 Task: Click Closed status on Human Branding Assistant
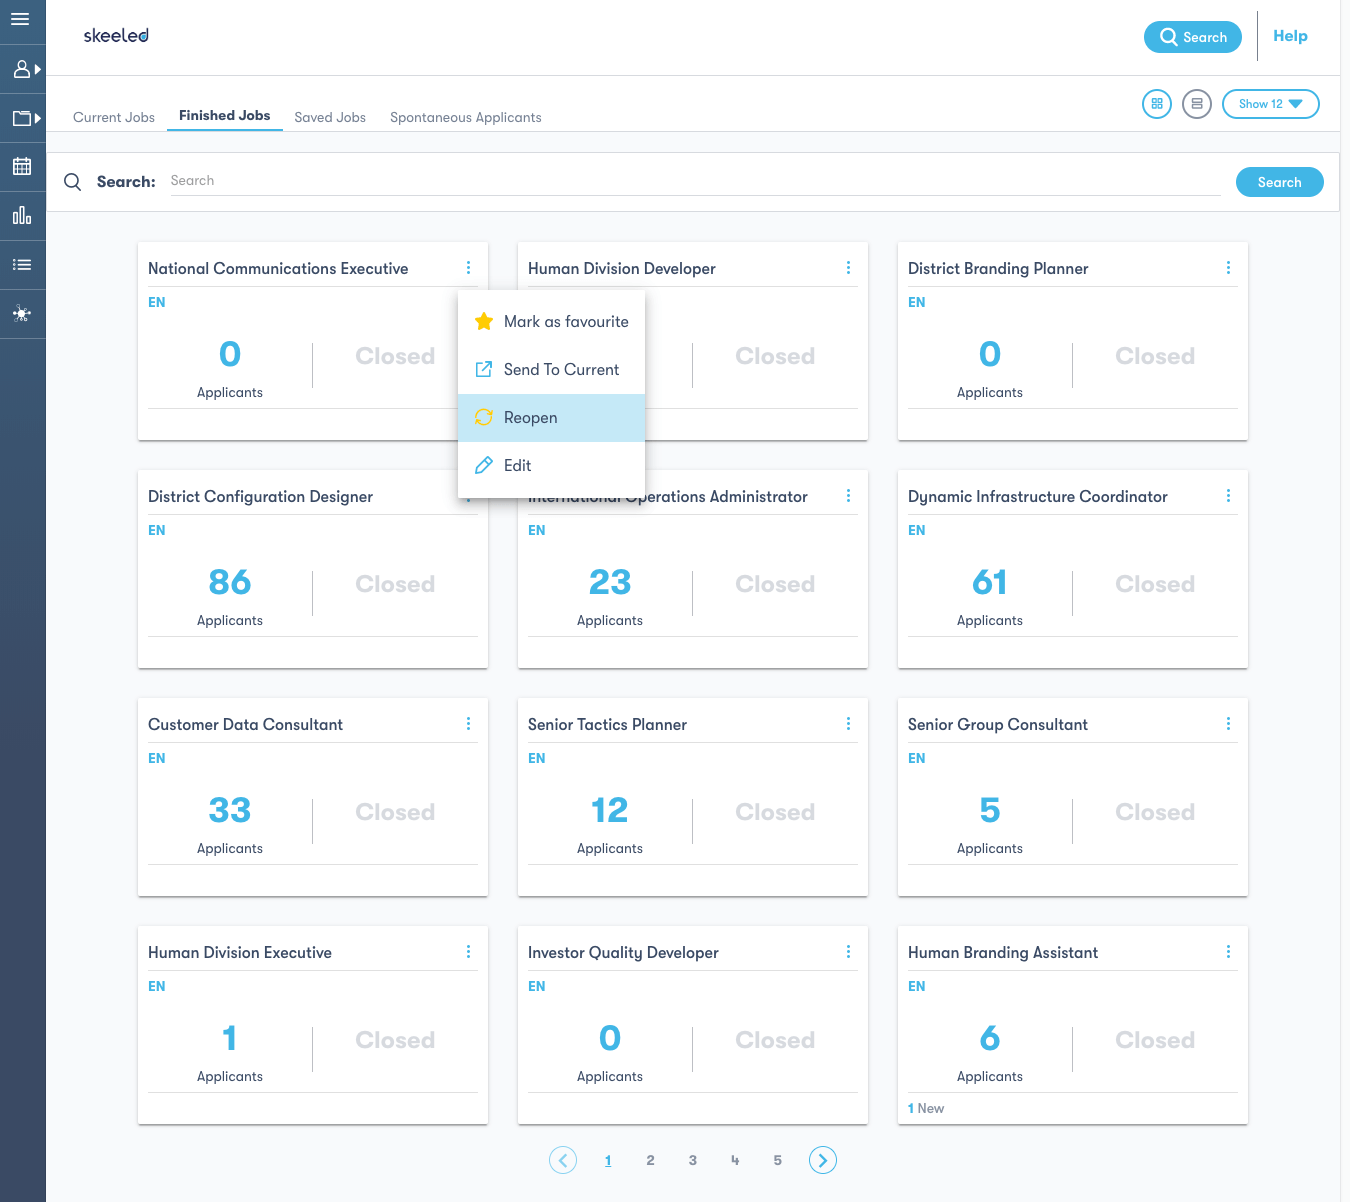point(1155,1040)
